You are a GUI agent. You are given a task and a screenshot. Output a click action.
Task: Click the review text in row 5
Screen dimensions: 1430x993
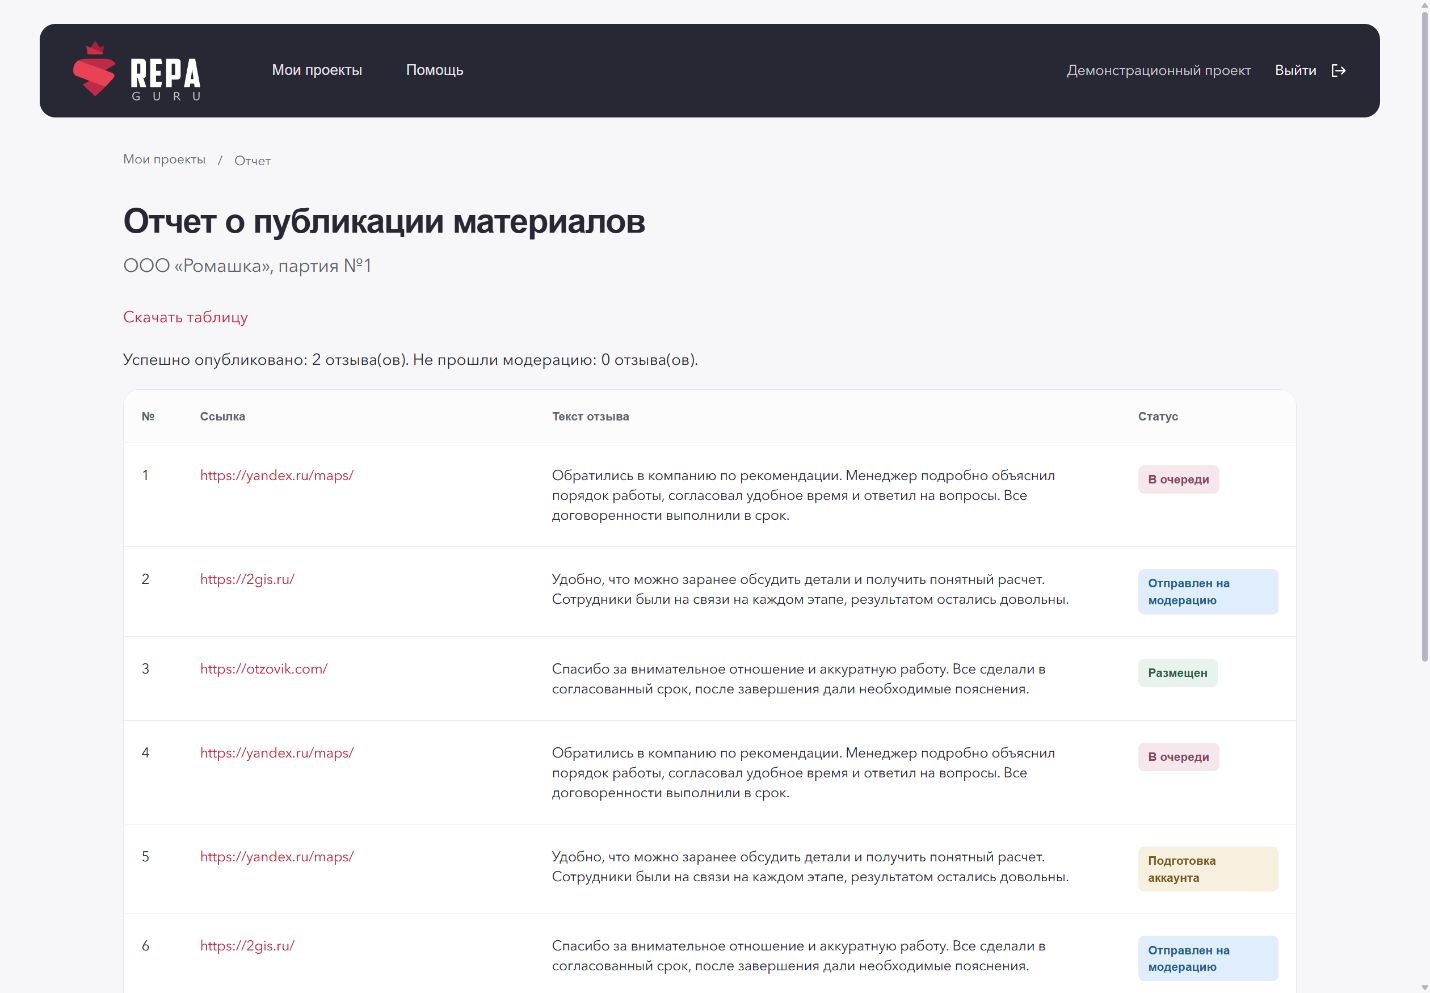[x=810, y=867]
